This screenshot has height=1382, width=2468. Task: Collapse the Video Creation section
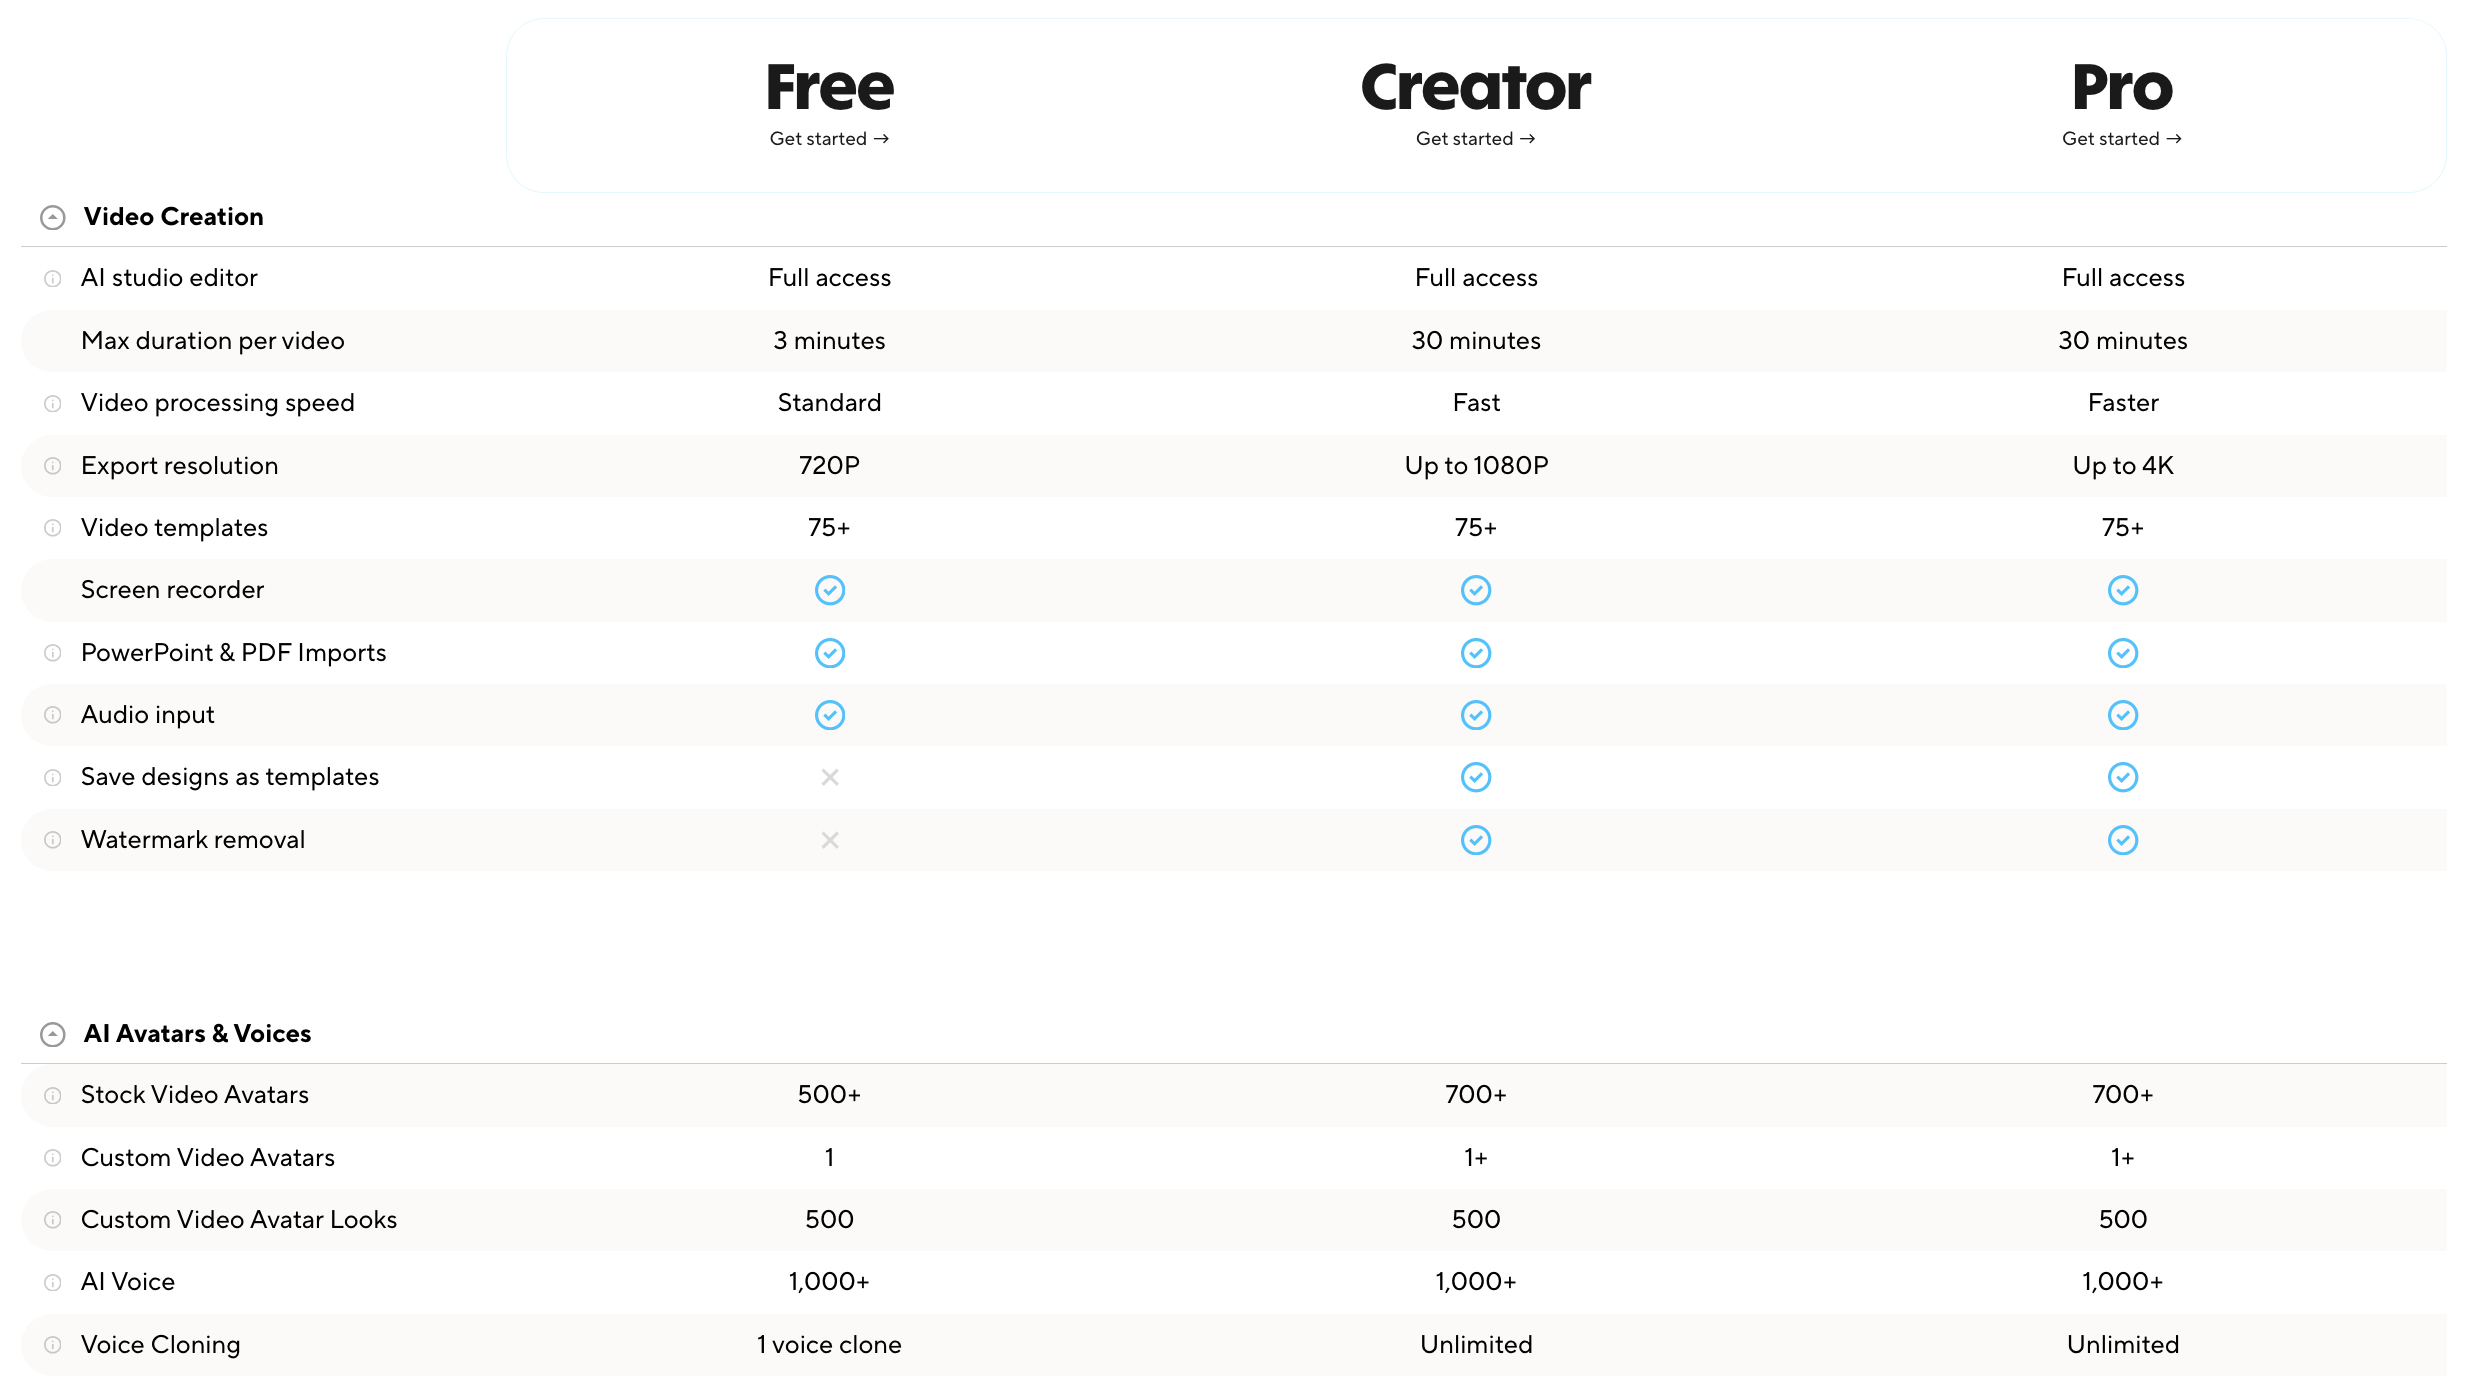coord(53,217)
